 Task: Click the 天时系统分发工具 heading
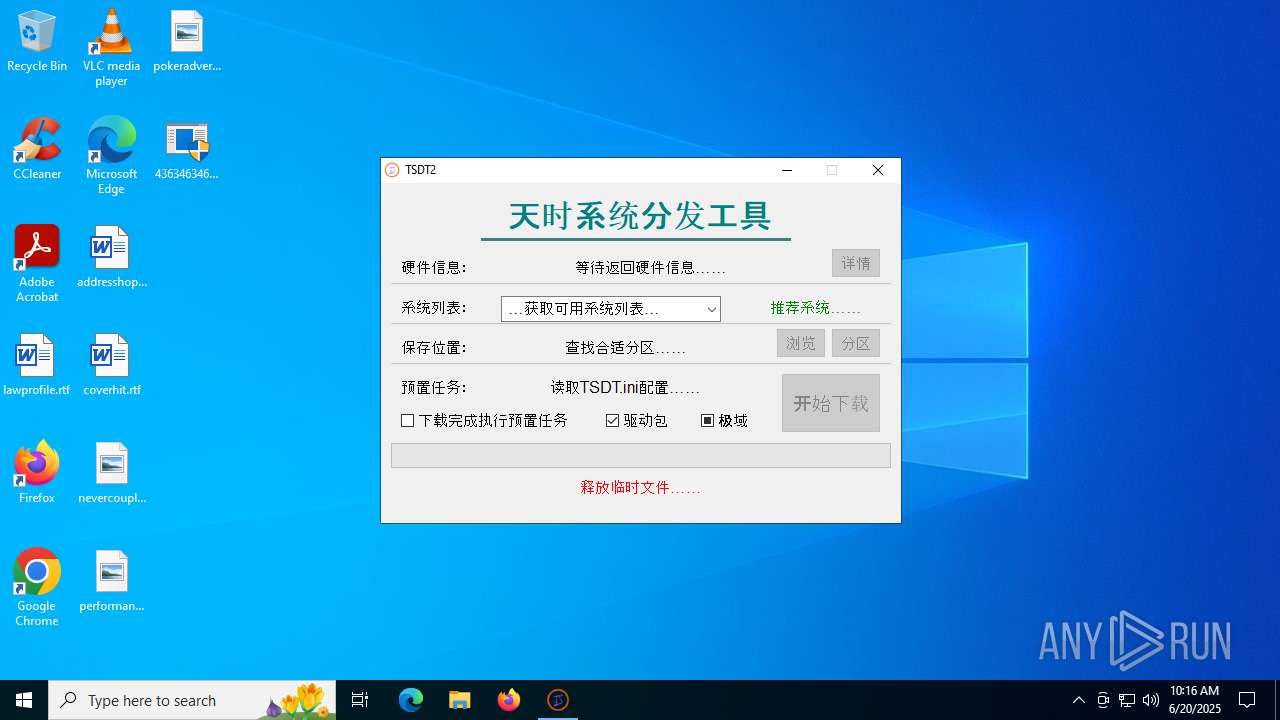pos(640,215)
